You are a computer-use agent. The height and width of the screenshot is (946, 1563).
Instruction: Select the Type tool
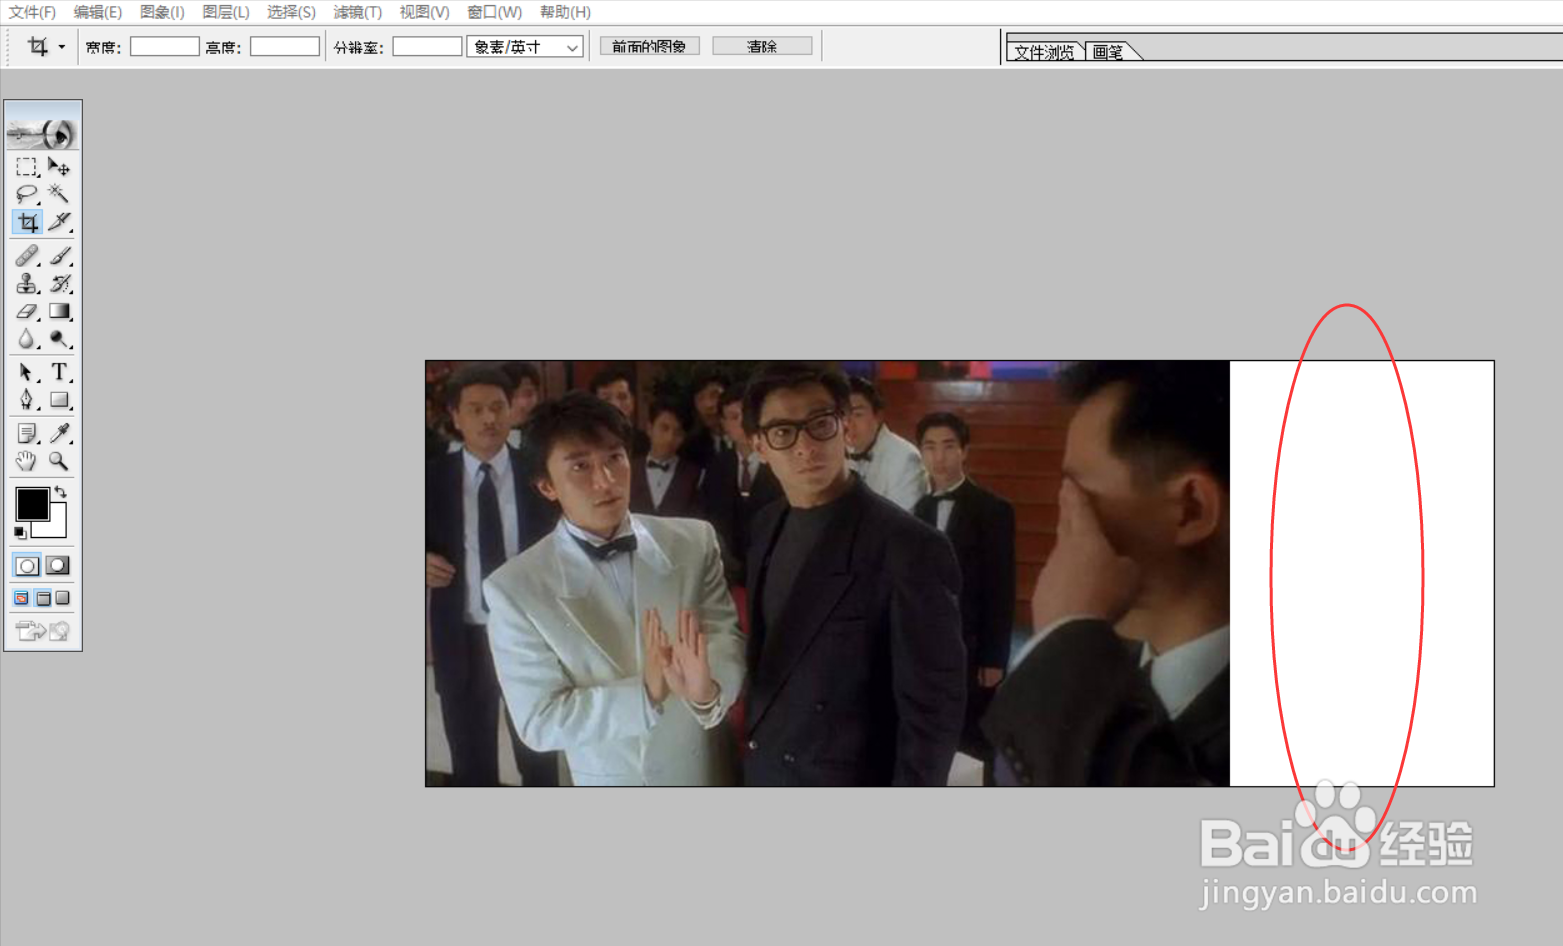(x=59, y=372)
